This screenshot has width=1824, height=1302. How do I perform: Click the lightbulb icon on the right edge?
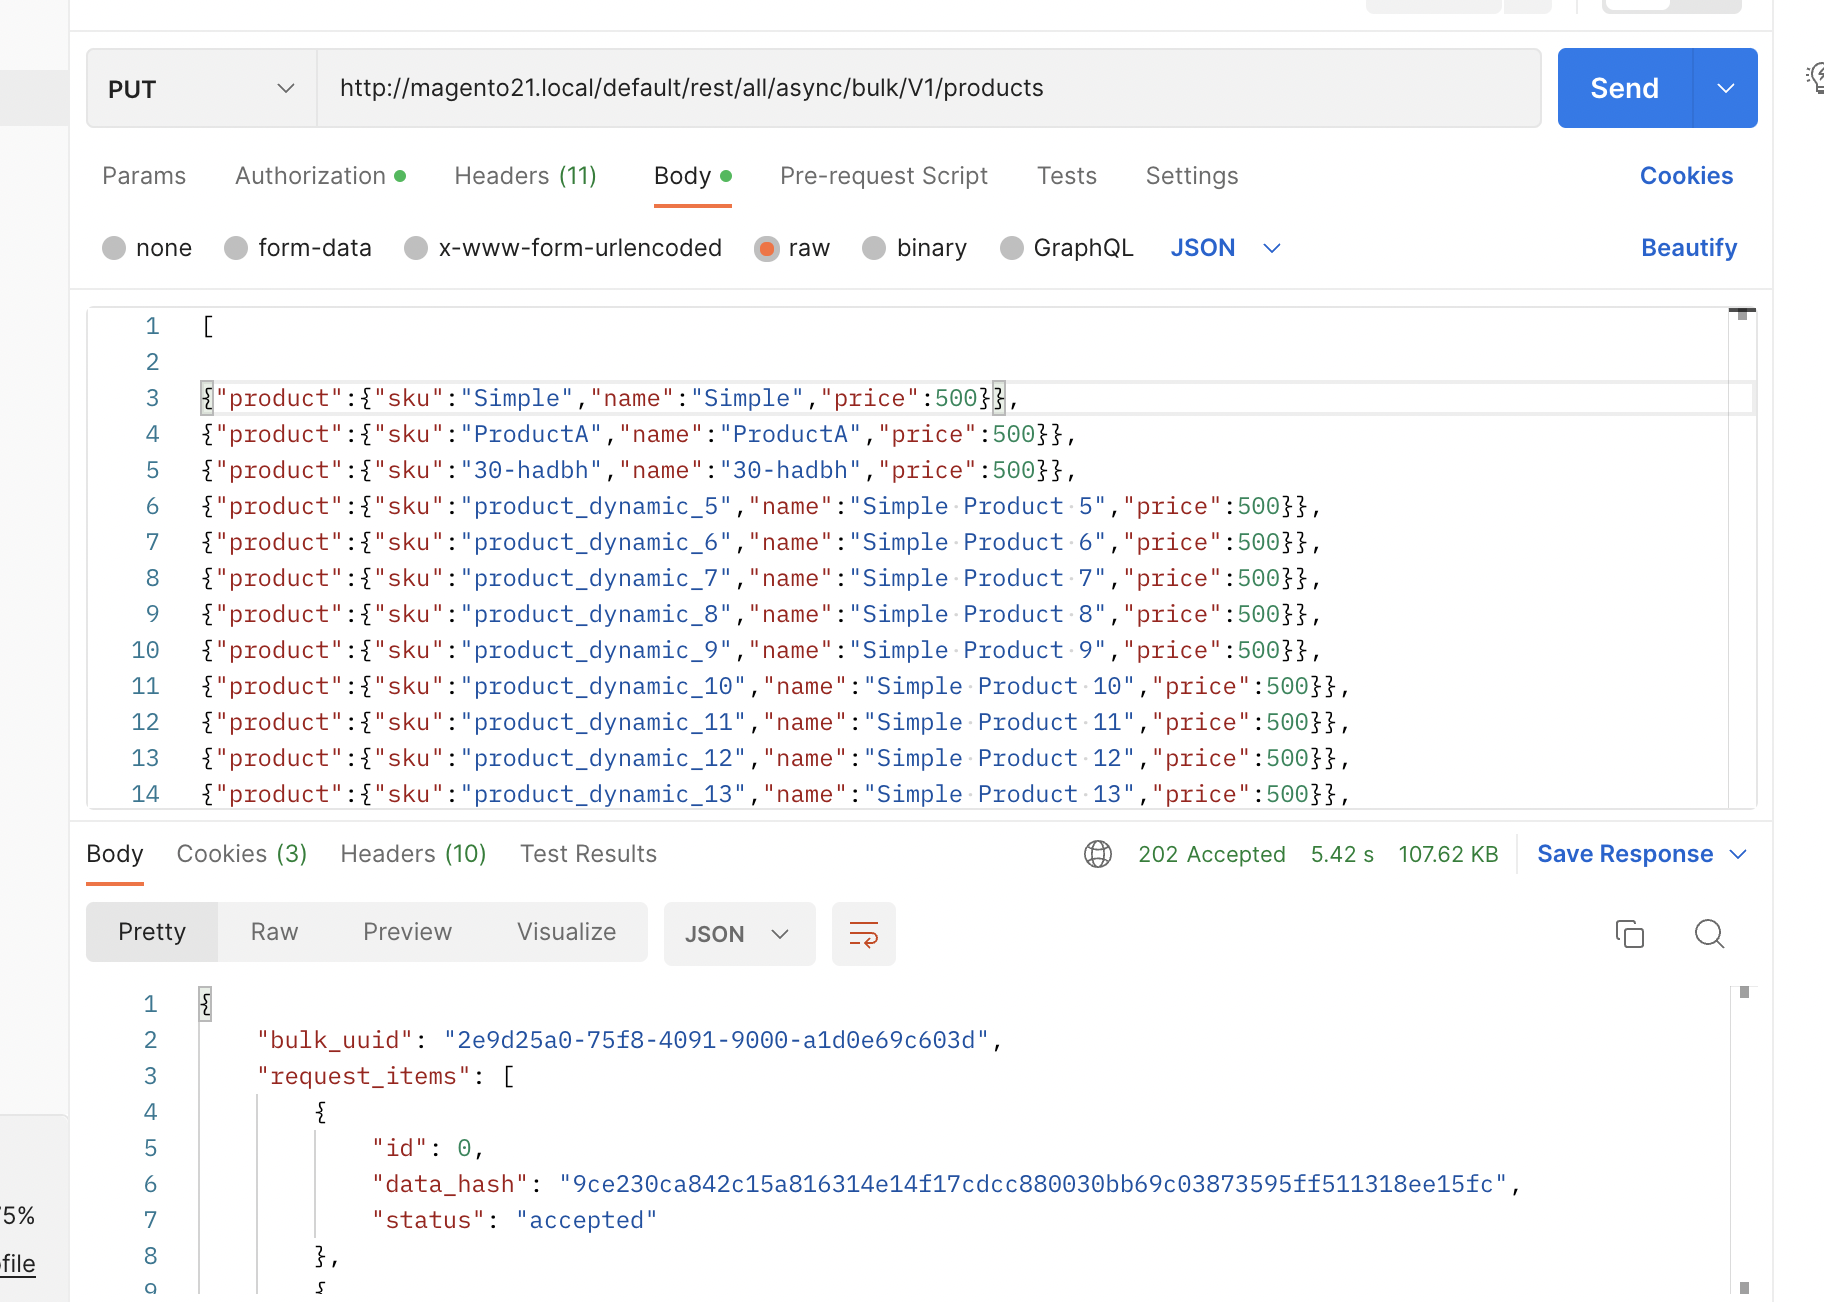click(x=1816, y=80)
